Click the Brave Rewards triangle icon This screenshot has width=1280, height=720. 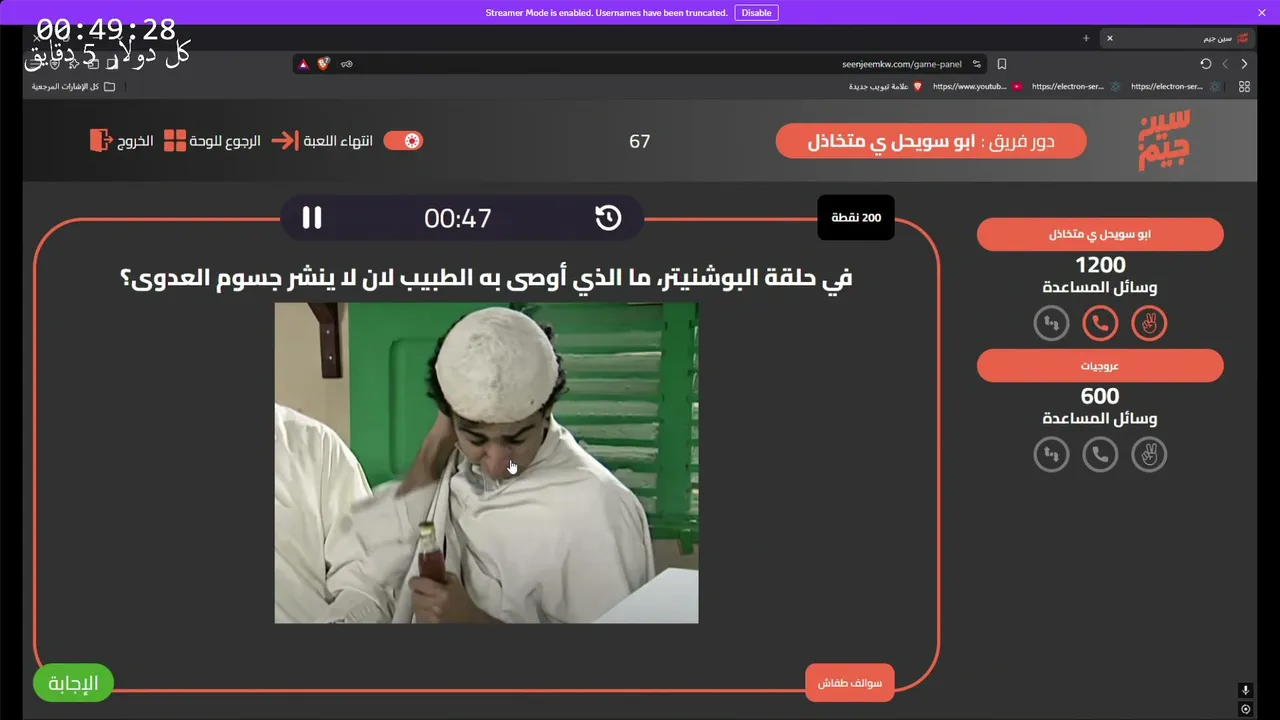[x=303, y=64]
